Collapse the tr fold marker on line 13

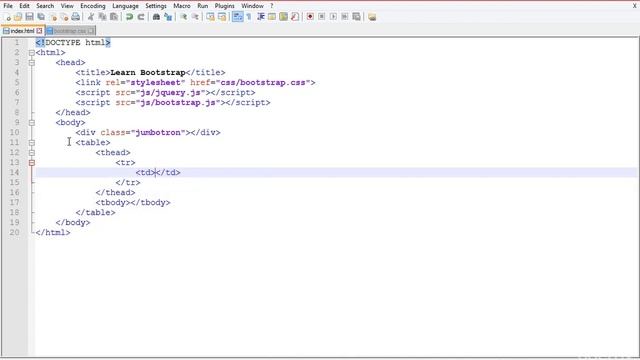31,163
